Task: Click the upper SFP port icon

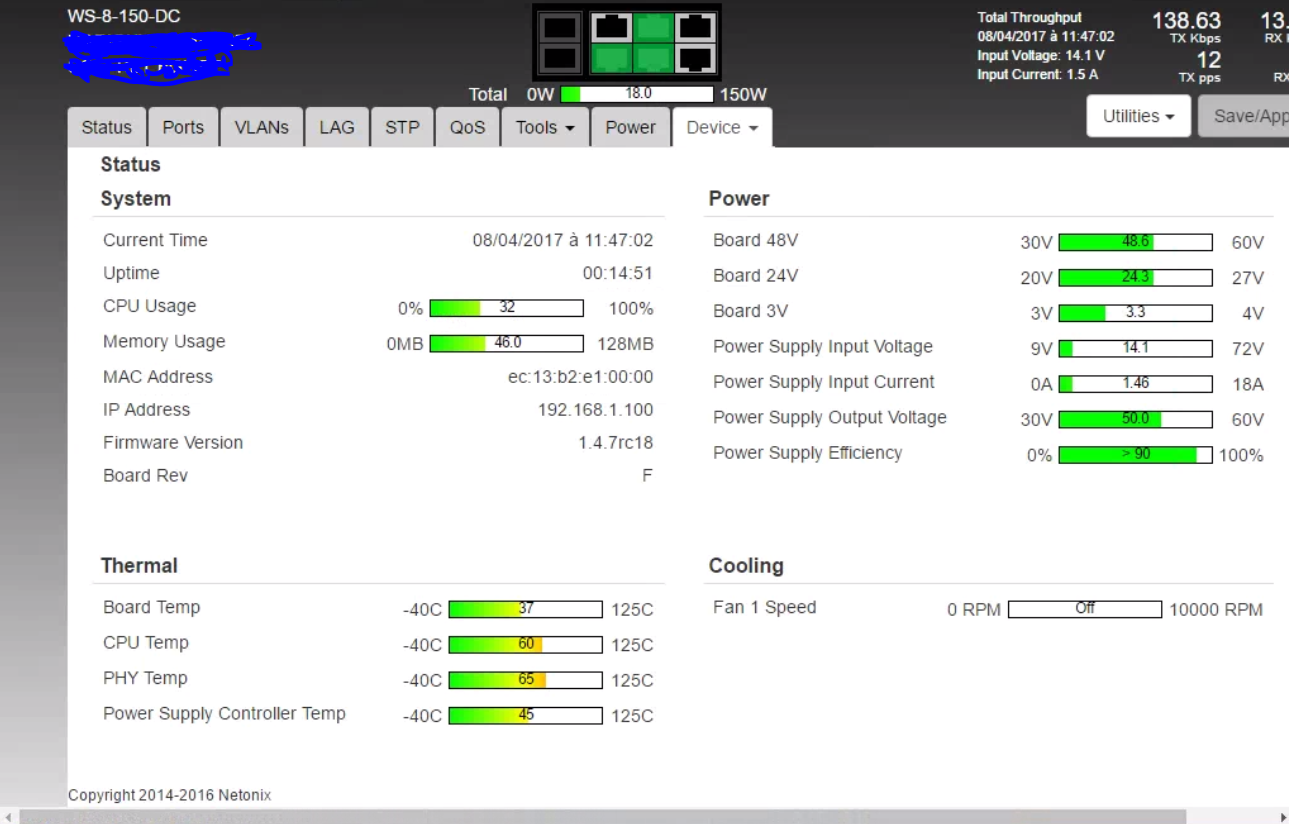Action: click(x=560, y=27)
